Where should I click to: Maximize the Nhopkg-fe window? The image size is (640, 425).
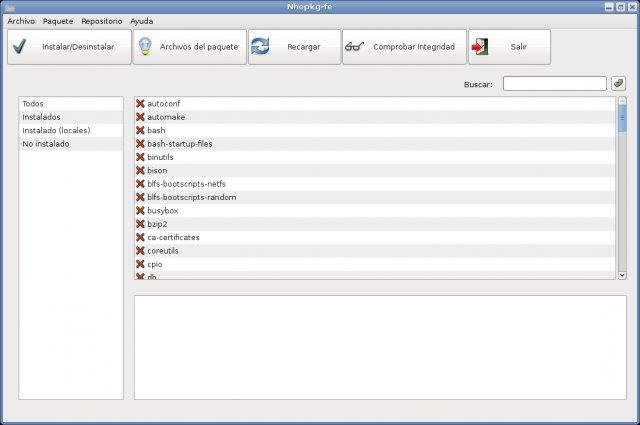click(x=620, y=7)
